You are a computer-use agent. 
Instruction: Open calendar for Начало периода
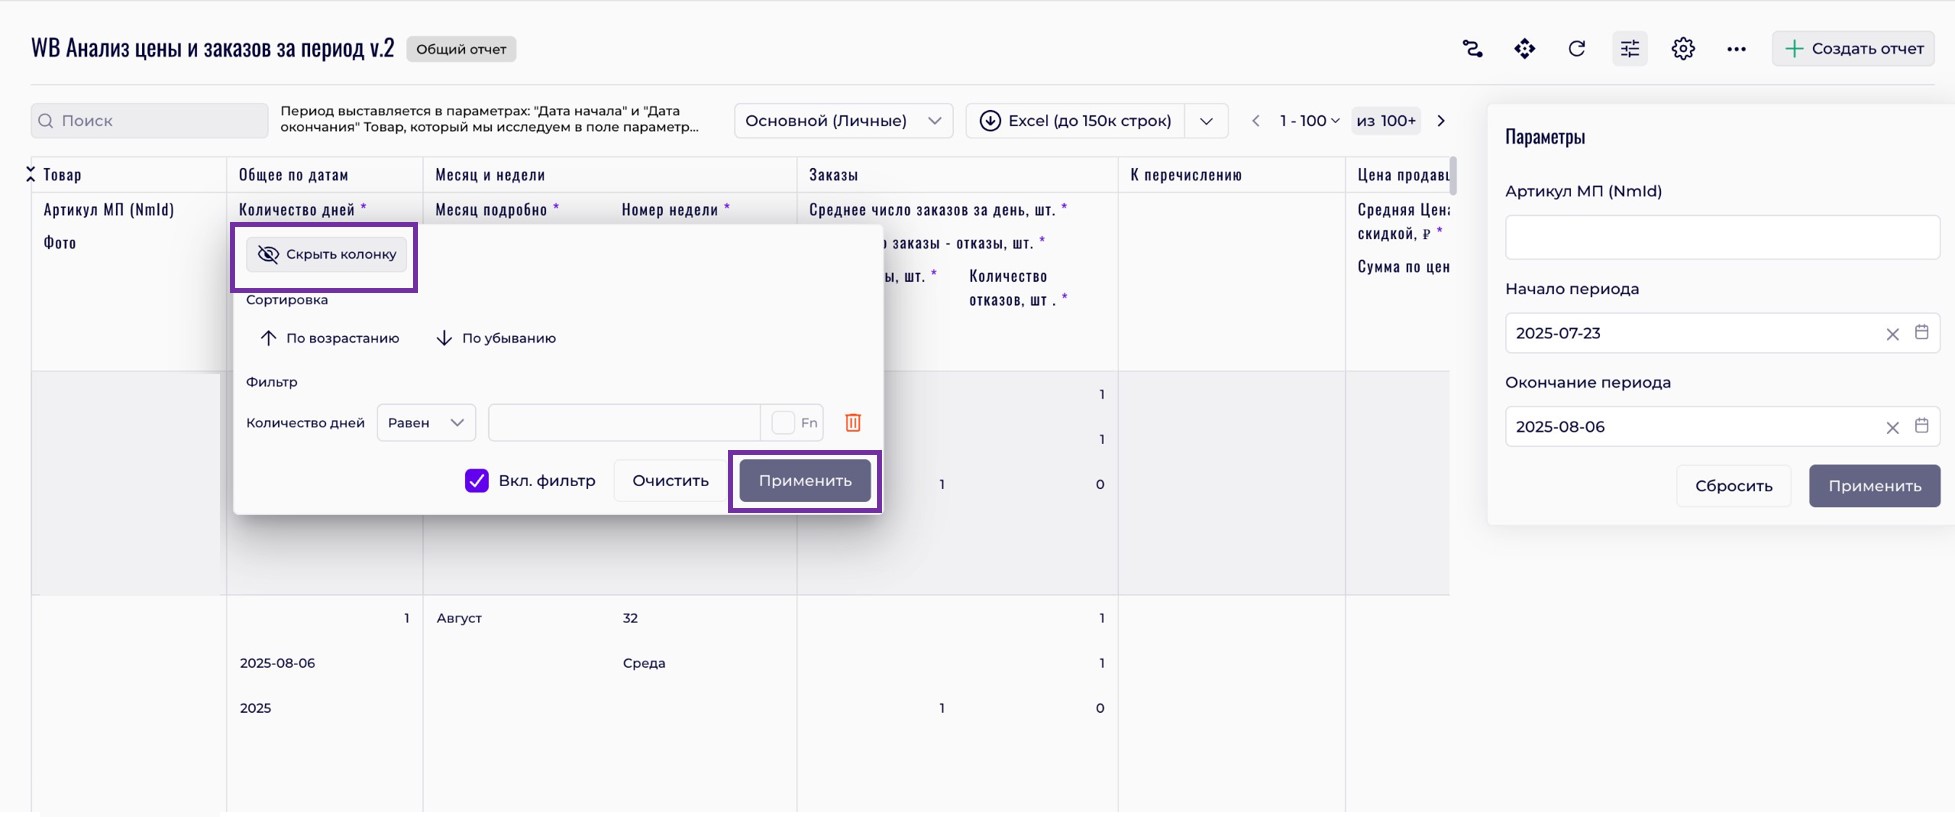pyautogui.click(x=1921, y=333)
